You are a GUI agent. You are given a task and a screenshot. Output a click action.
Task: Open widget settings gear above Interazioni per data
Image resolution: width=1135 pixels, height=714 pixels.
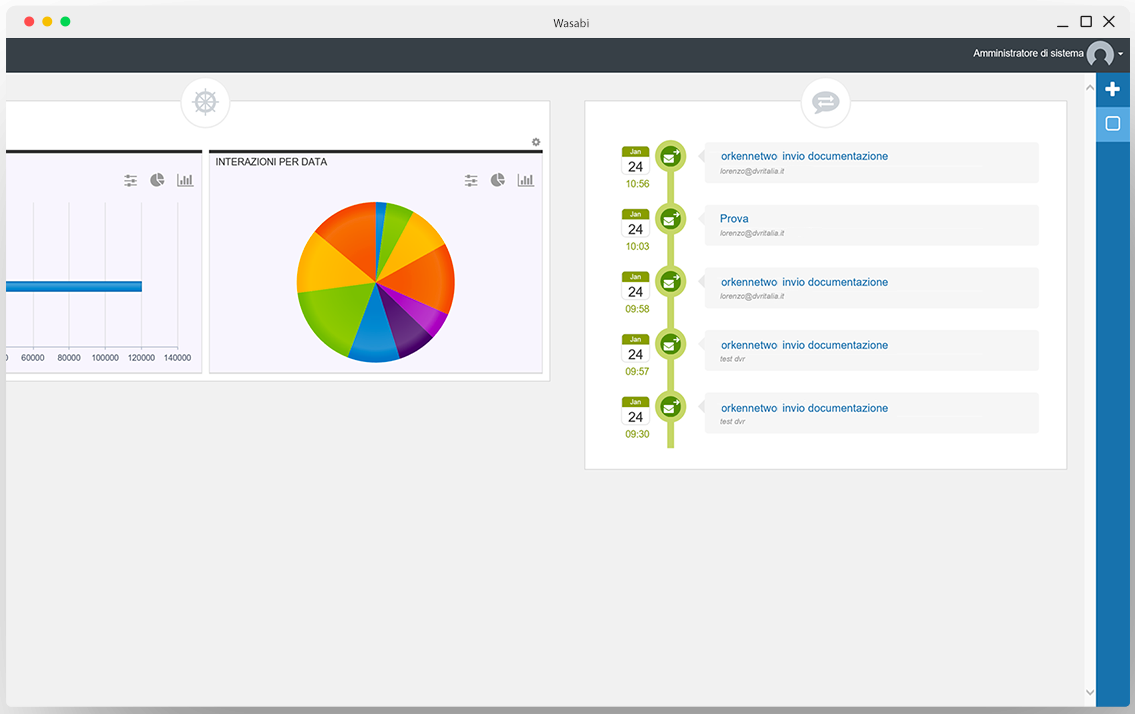(536, 142)
